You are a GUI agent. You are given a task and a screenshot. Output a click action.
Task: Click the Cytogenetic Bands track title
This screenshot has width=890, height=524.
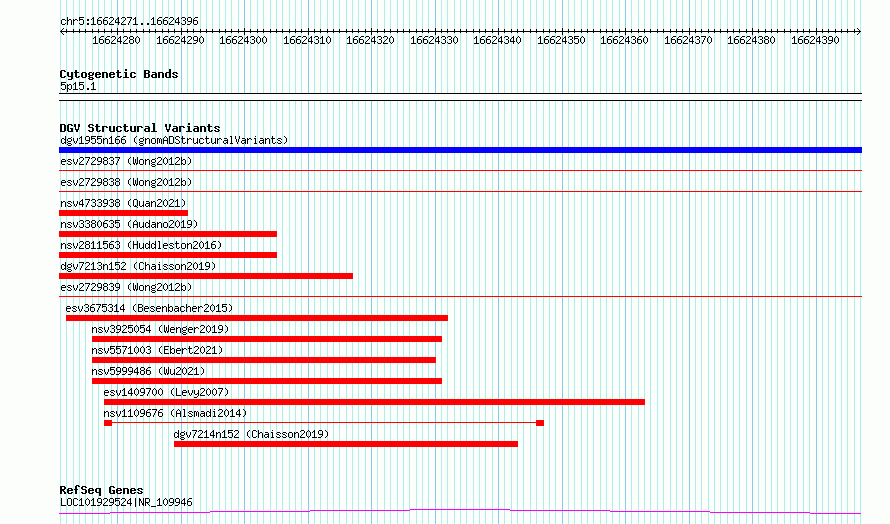click(x=119, y=74)
